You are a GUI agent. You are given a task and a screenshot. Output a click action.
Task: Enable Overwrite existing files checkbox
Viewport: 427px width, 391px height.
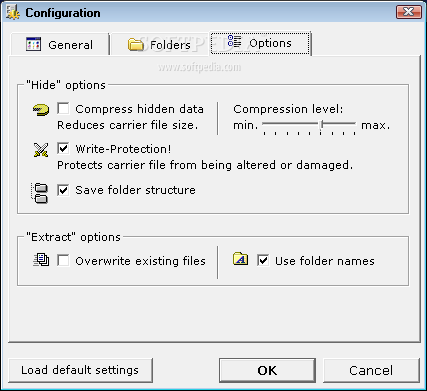tap(63, 260)
